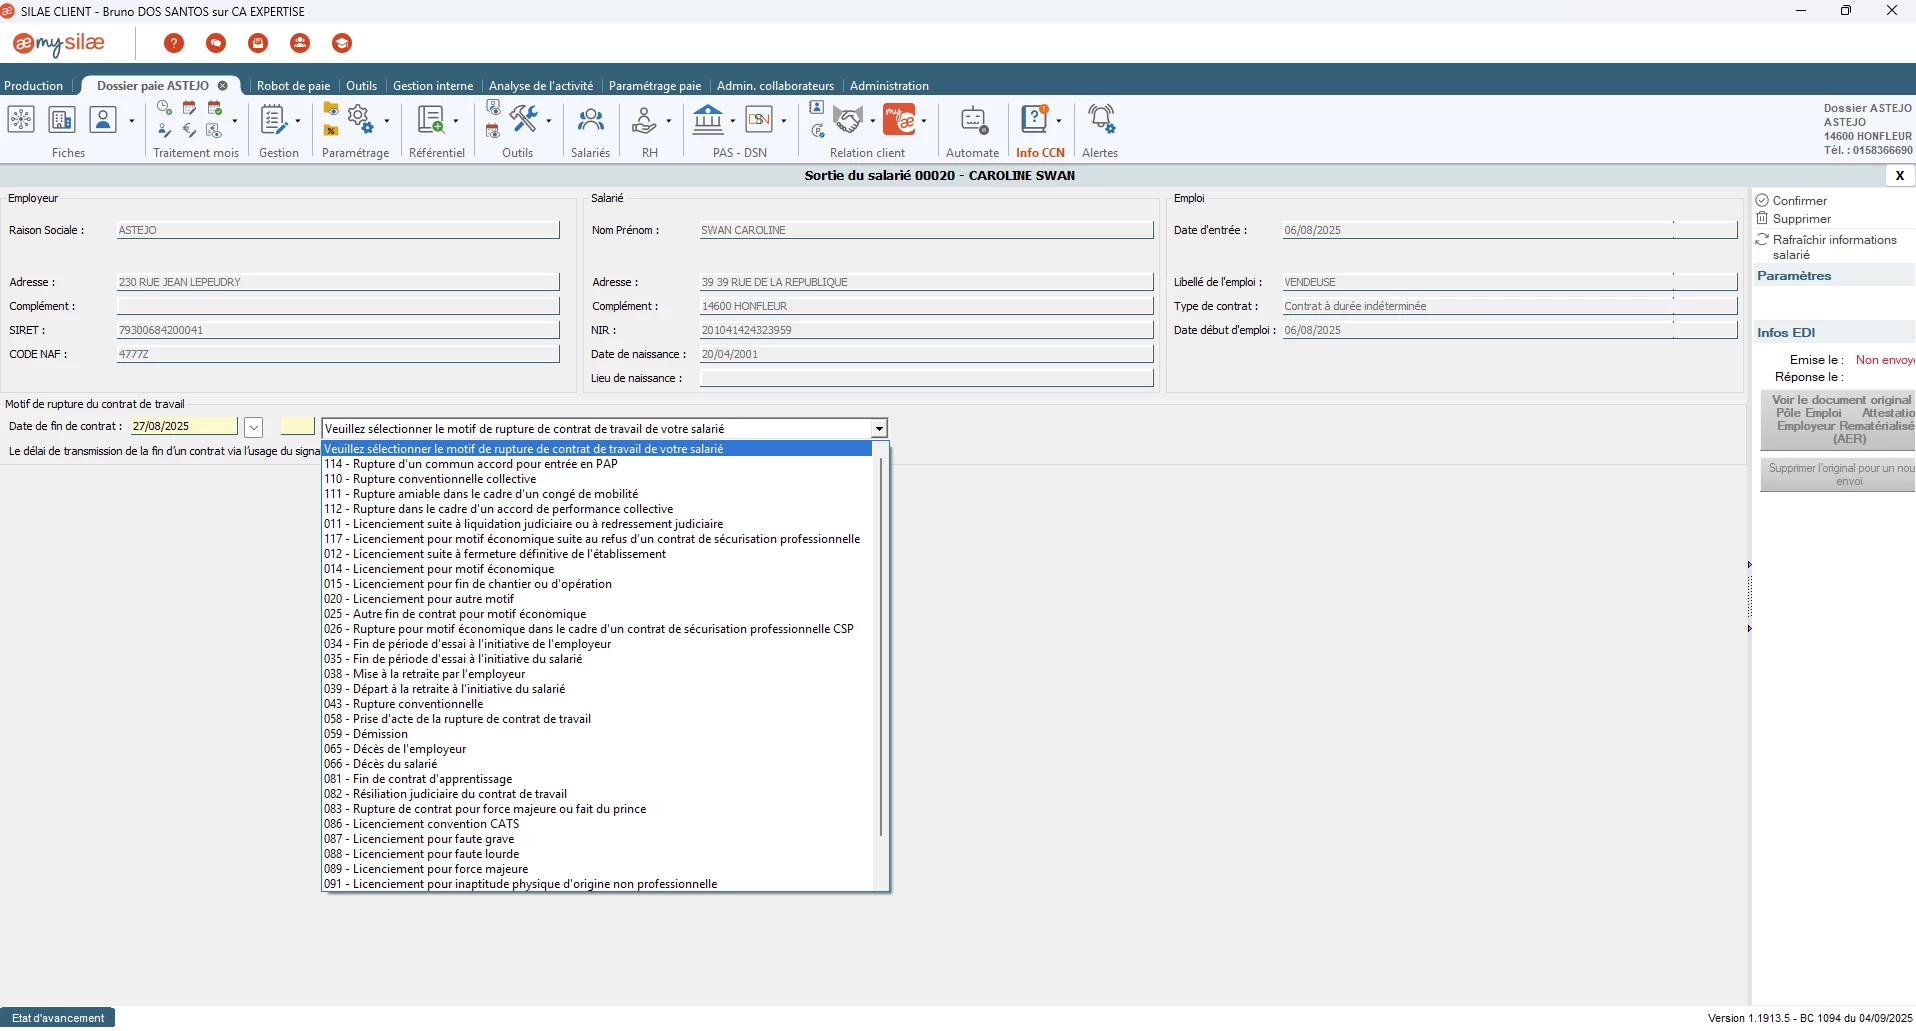Open the Salariés employees icon
This screenshot has width=1916, height=1031.
590,121
